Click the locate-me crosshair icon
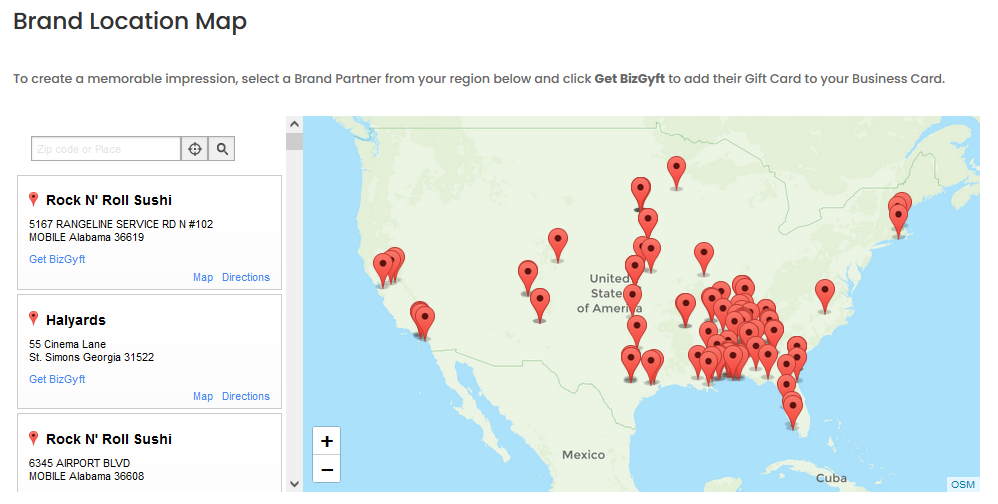Image resolution: width=998 pixels, height=504 pixels. (195, 149)
